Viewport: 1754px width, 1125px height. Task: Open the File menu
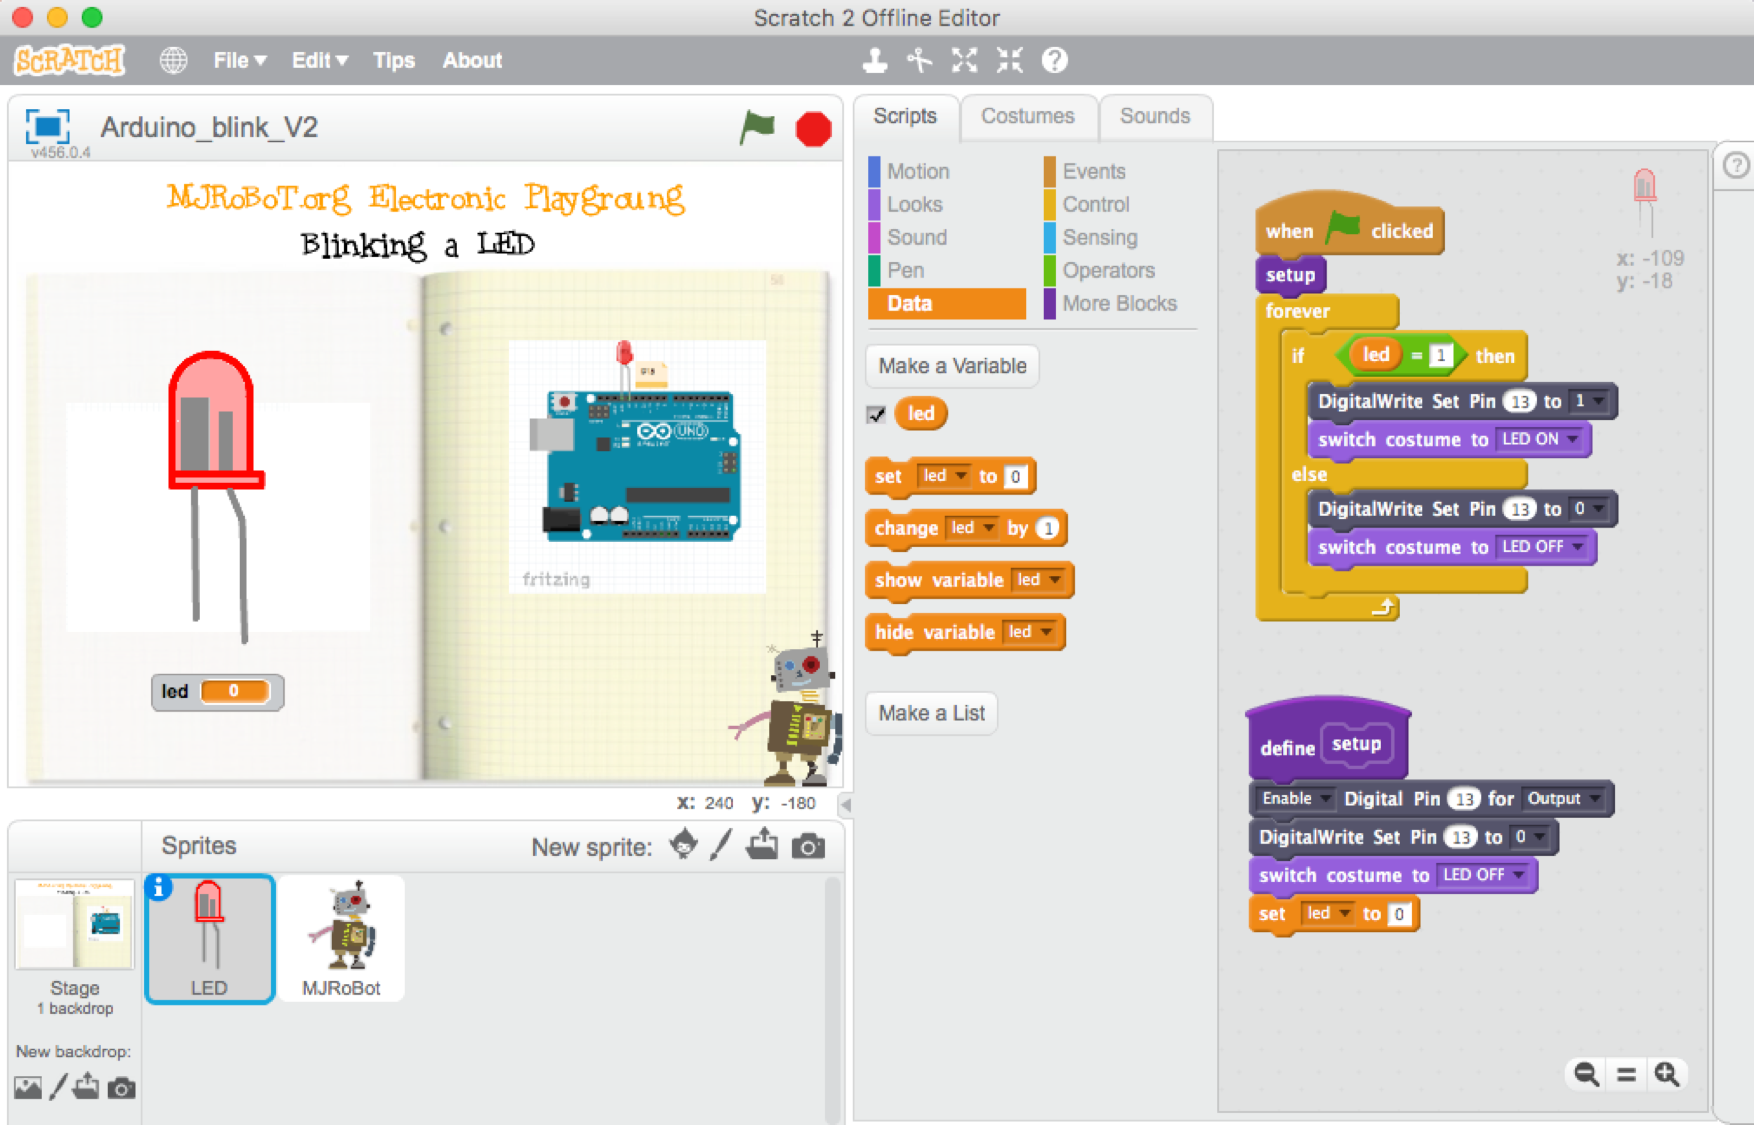coord(240,60)
